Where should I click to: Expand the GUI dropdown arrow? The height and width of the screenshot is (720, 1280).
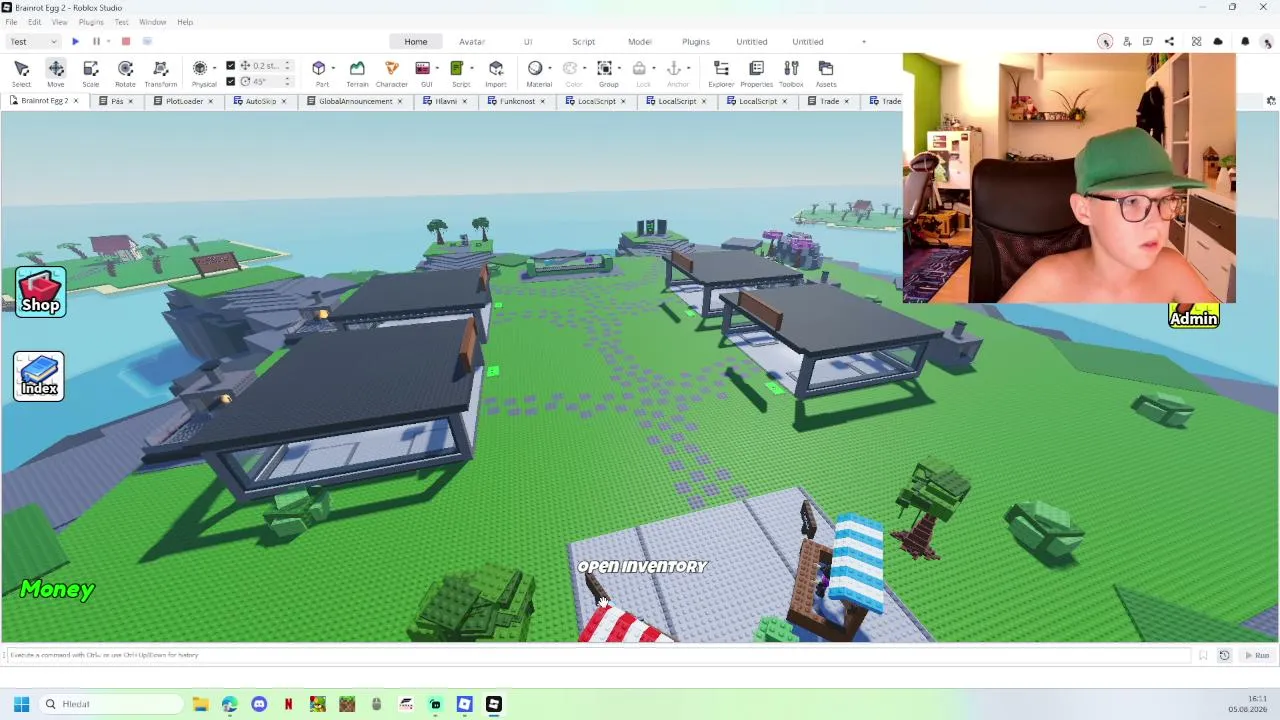pyautogui.click(x=437, y=69)
